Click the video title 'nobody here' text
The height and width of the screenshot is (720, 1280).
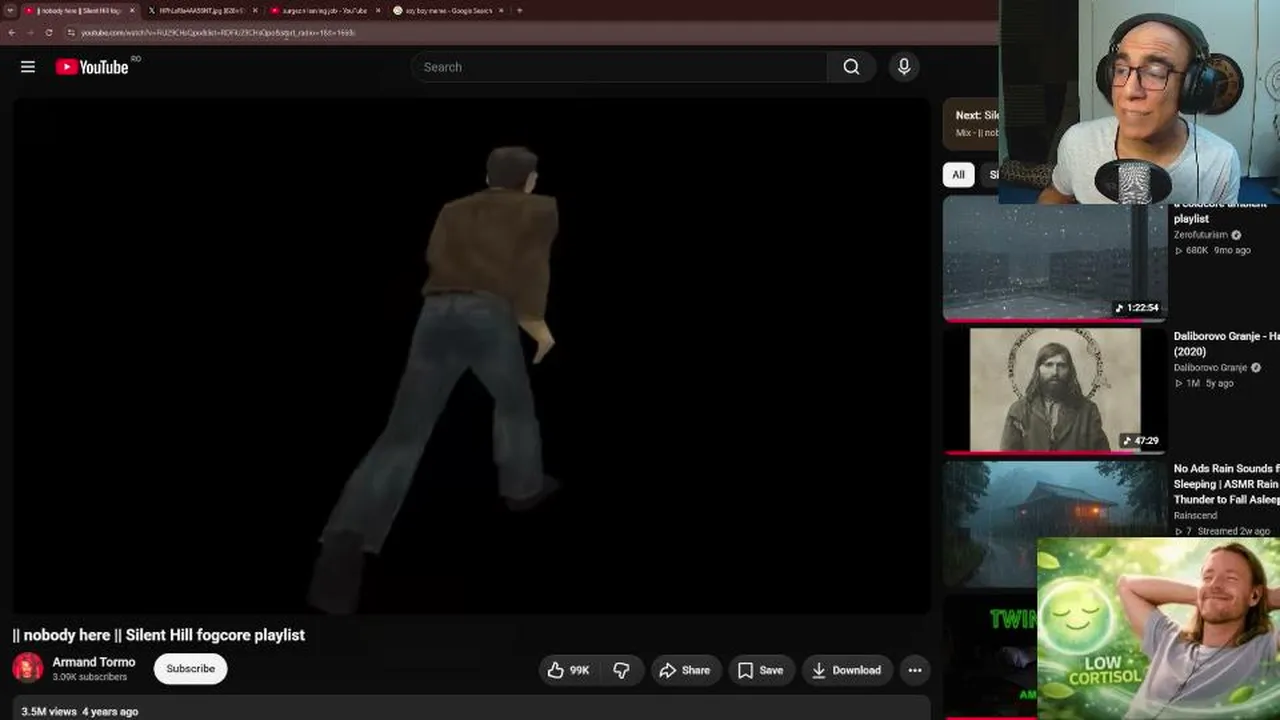pos(159,635)
